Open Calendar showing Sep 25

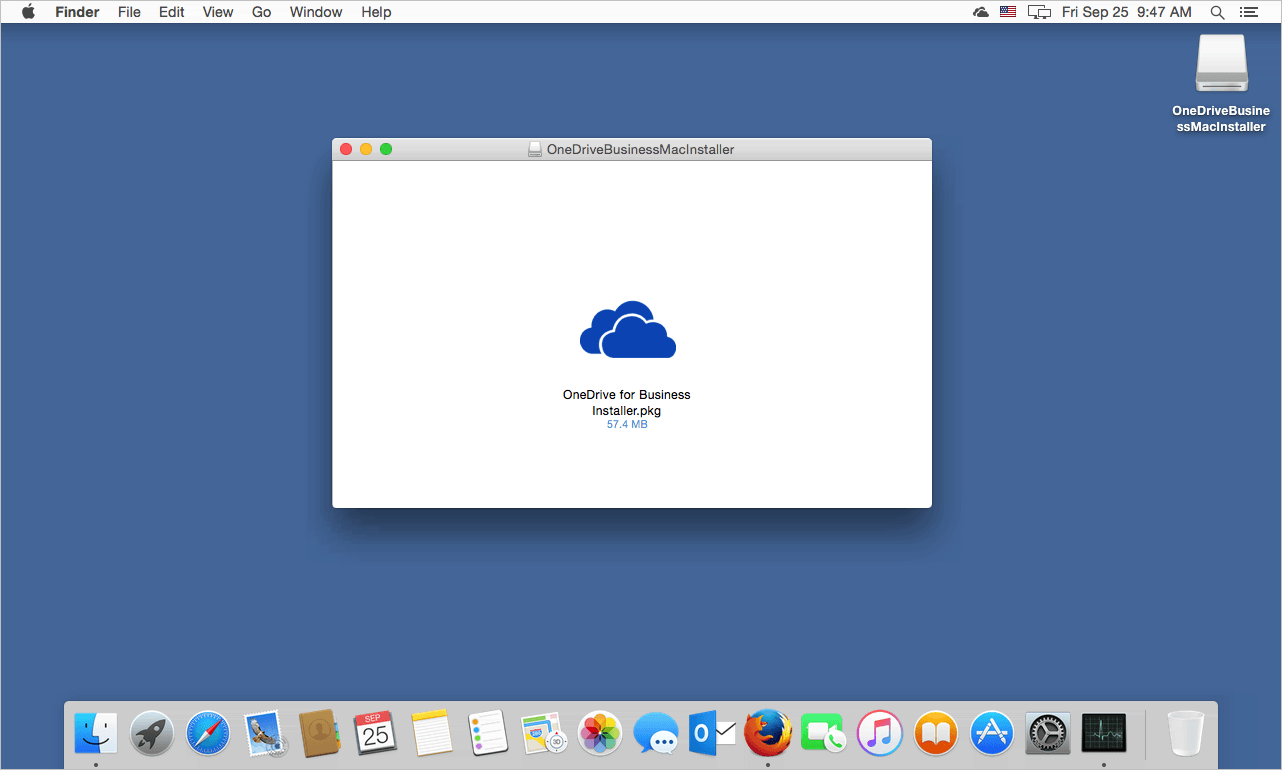[376, 734]
